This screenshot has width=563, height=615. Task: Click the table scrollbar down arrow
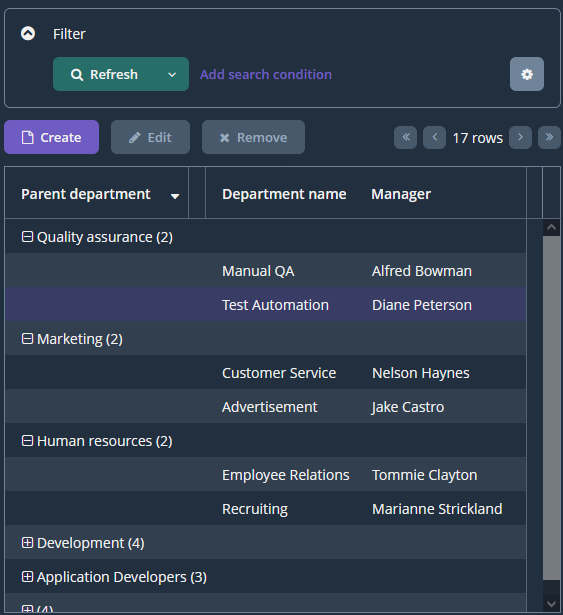point(551,603)
